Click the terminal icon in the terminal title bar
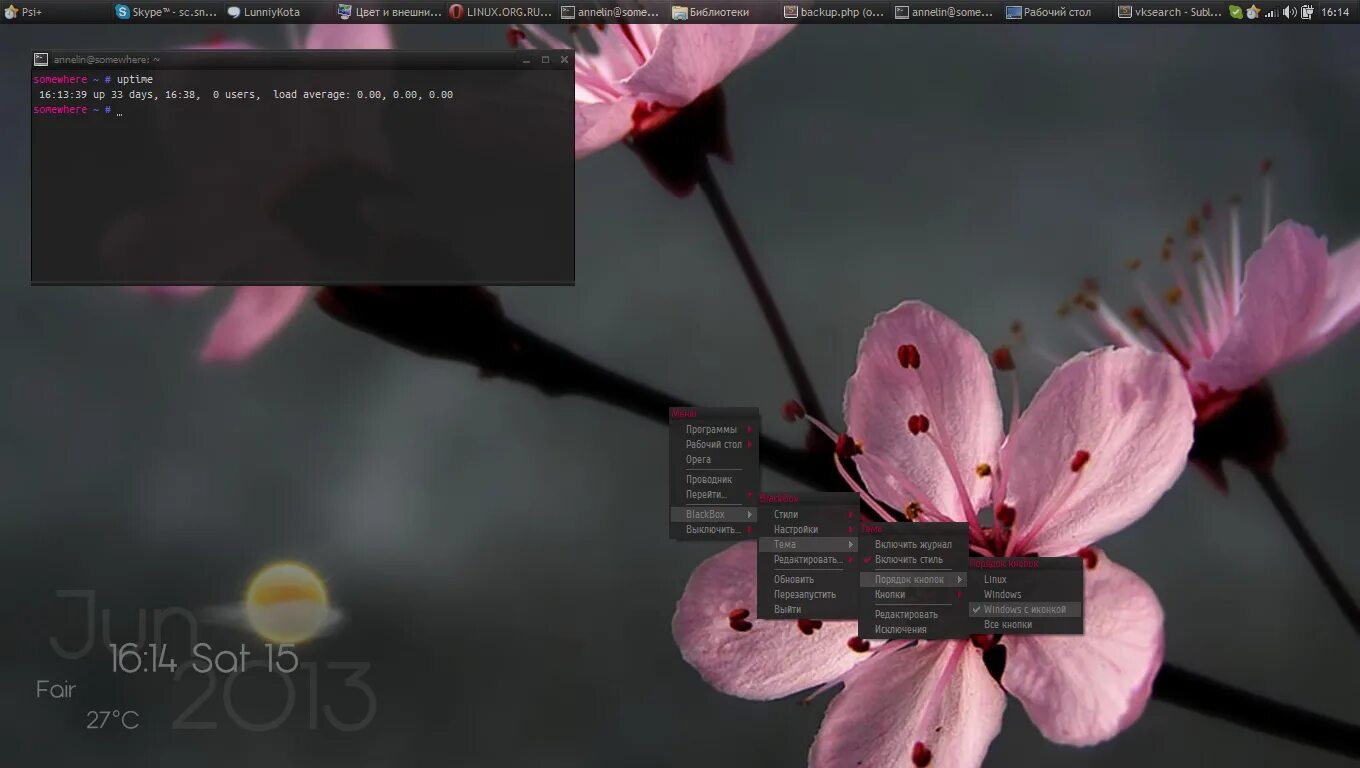The height and width of the screenshot is (768, 1360). click(41, 59)
